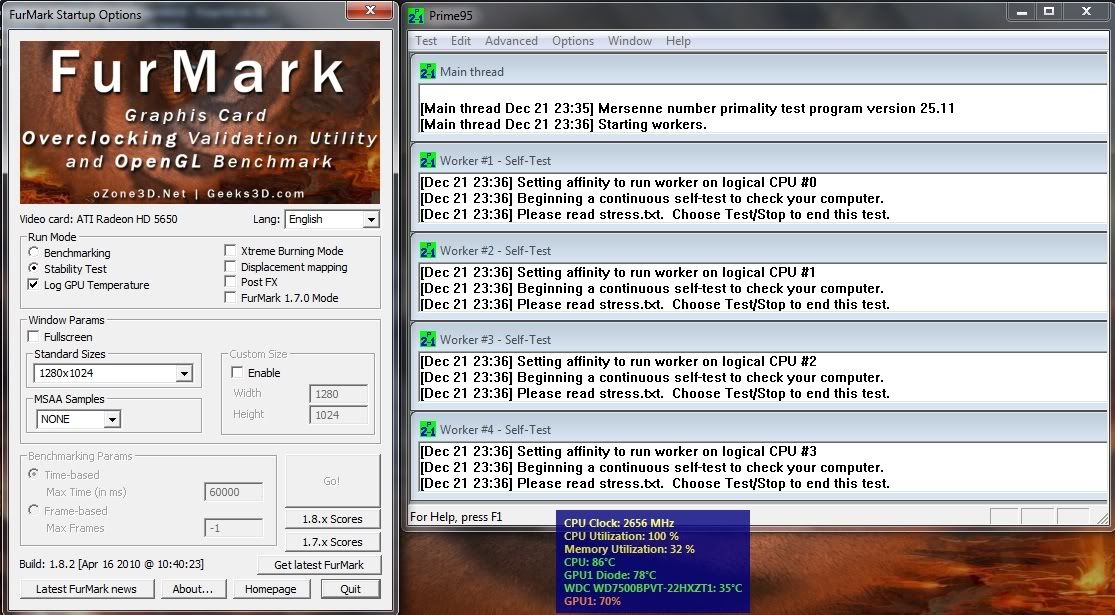Enable Xtreme Burning Mode checkbox

click(x=231, y=251)
